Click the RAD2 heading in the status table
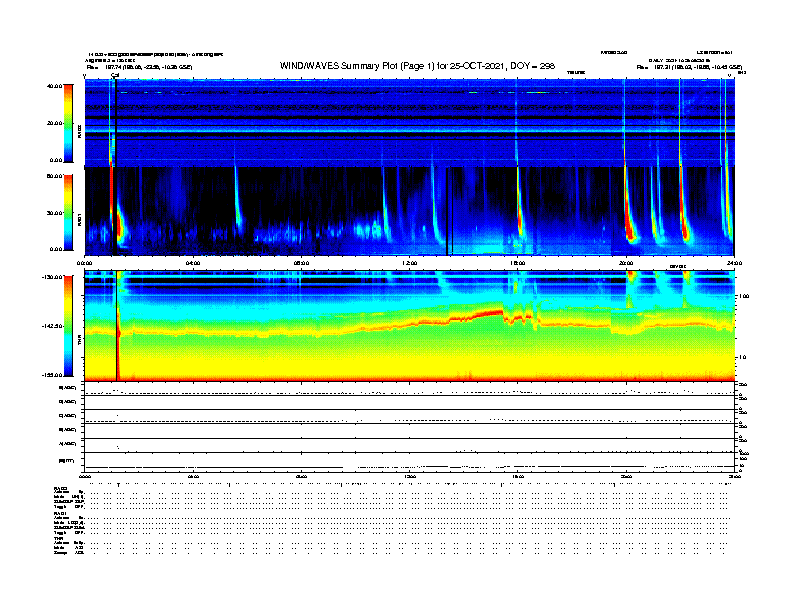This screenshot has width=792, height=612. 60,489
